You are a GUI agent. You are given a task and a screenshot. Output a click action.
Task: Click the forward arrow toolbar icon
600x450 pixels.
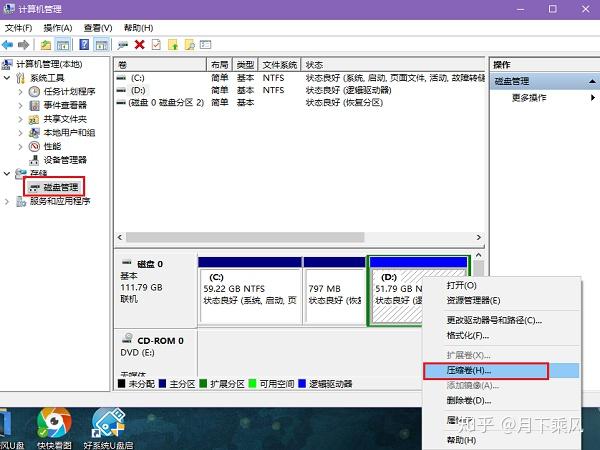(23, 45)
